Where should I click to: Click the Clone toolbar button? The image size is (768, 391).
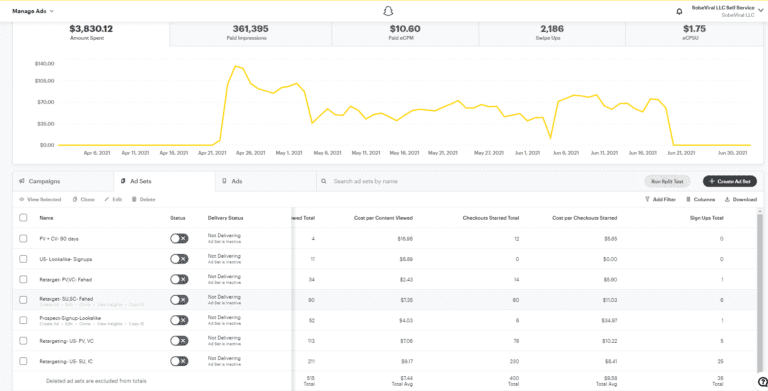(83, 199)
